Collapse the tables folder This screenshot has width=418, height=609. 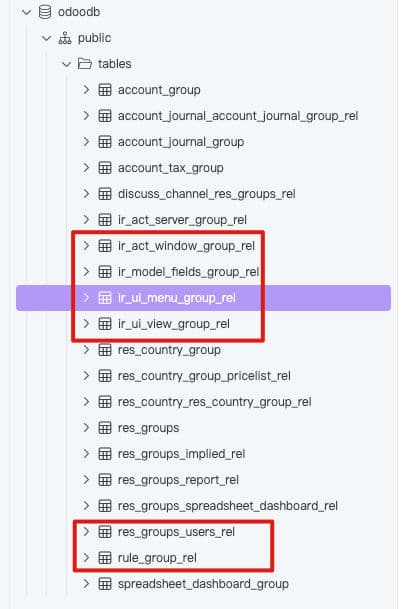pyautogui.click(x=66, y=64)
